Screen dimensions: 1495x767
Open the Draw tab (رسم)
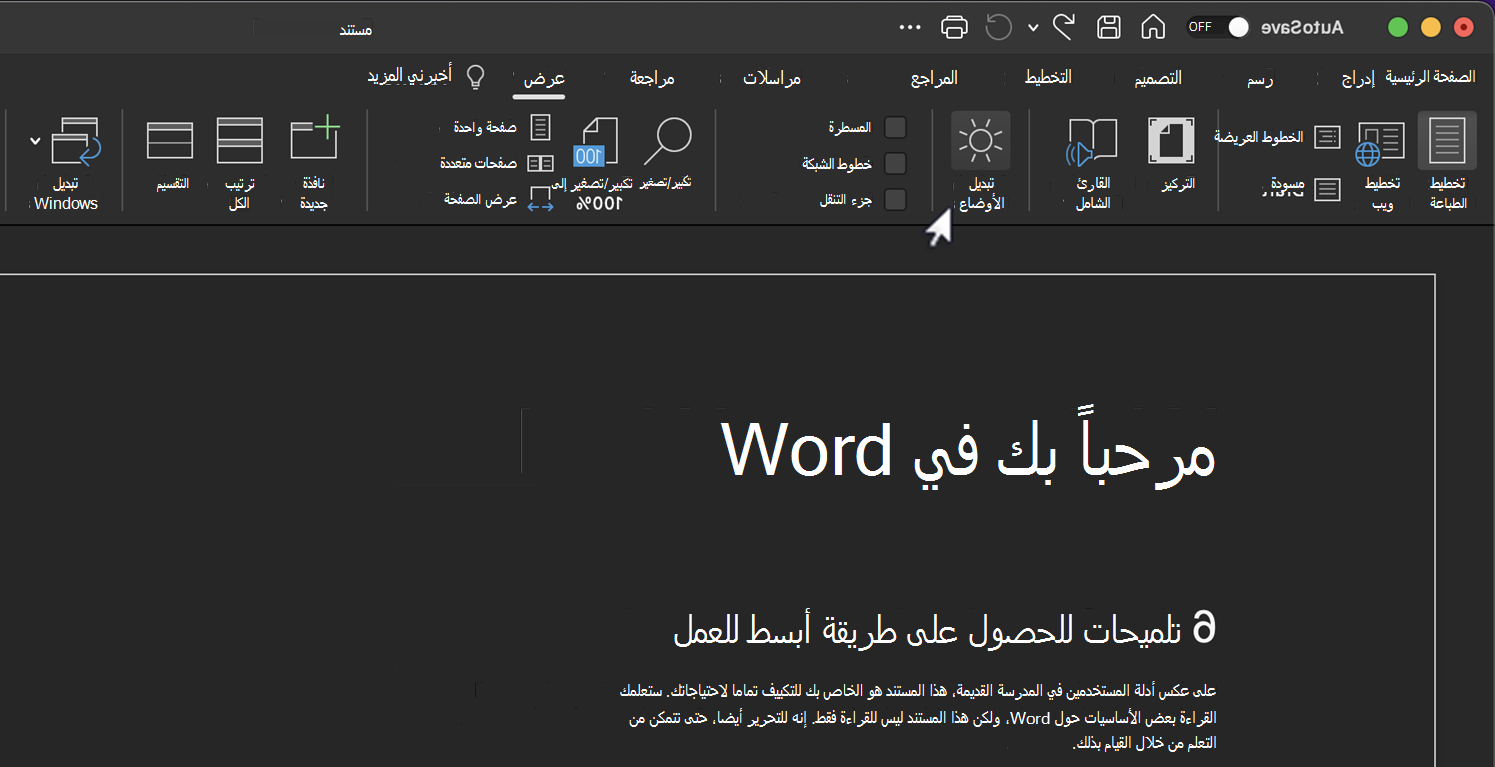pyautogui.click(x=1258, y=79)
